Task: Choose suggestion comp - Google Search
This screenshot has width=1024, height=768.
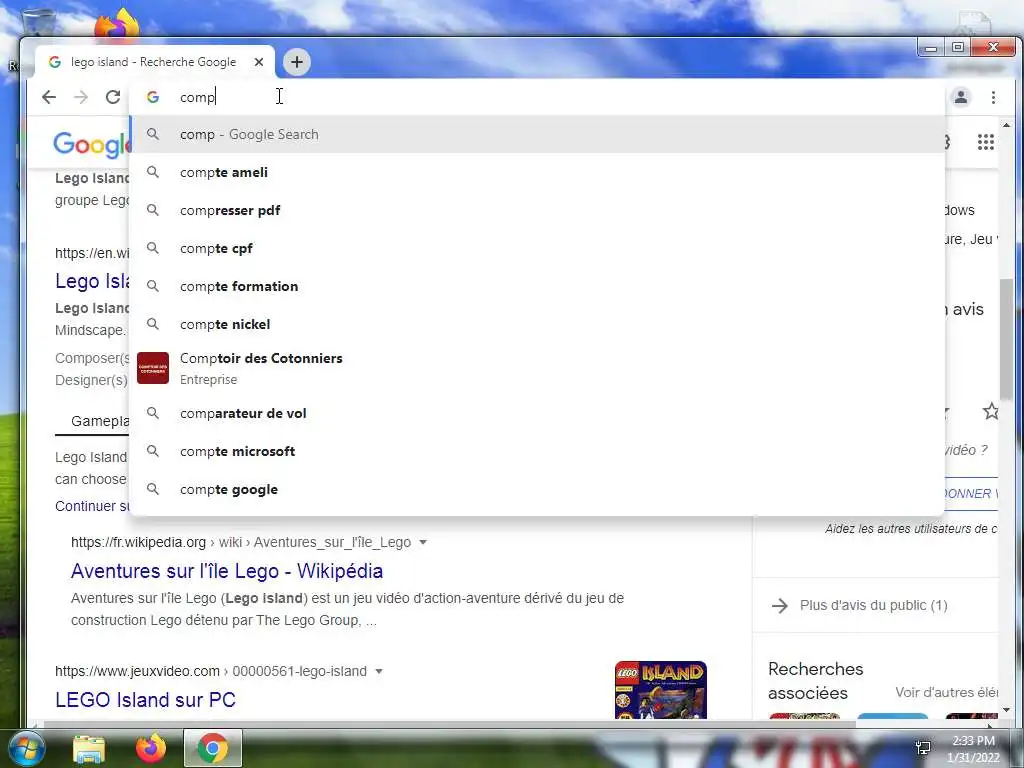Action: tap(537, 135)
